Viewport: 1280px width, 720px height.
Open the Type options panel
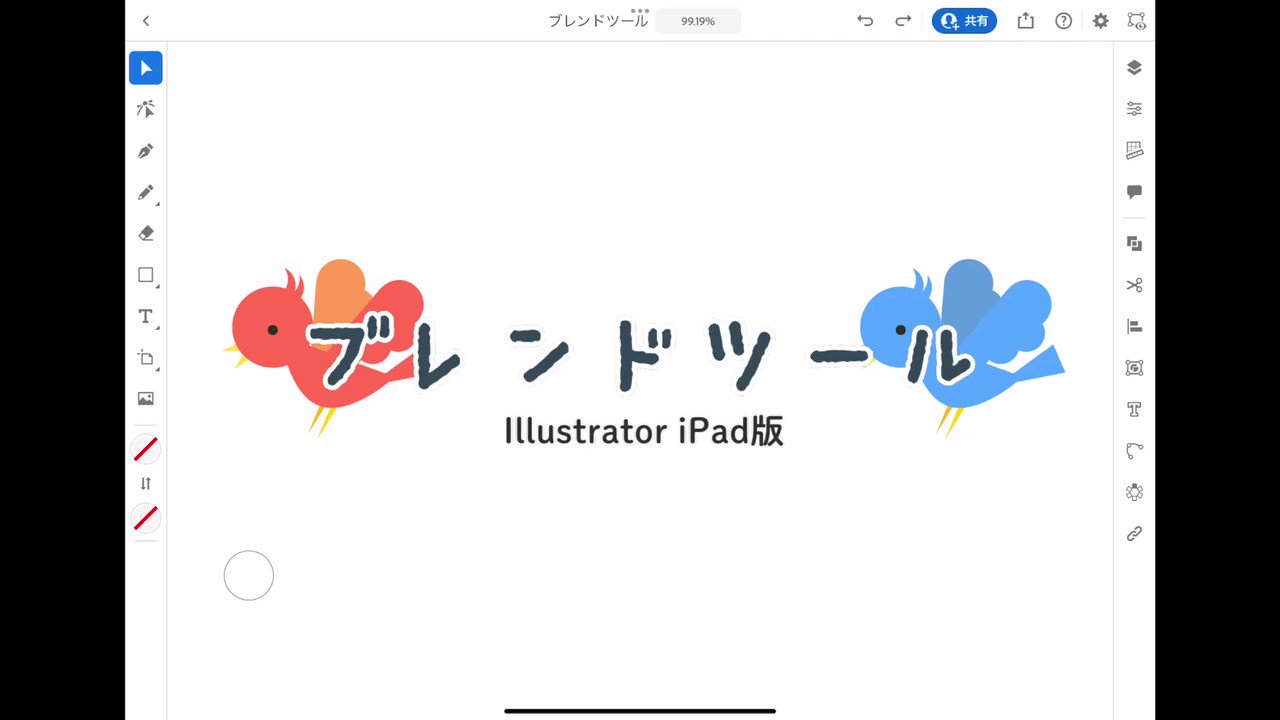[1134, 409]
